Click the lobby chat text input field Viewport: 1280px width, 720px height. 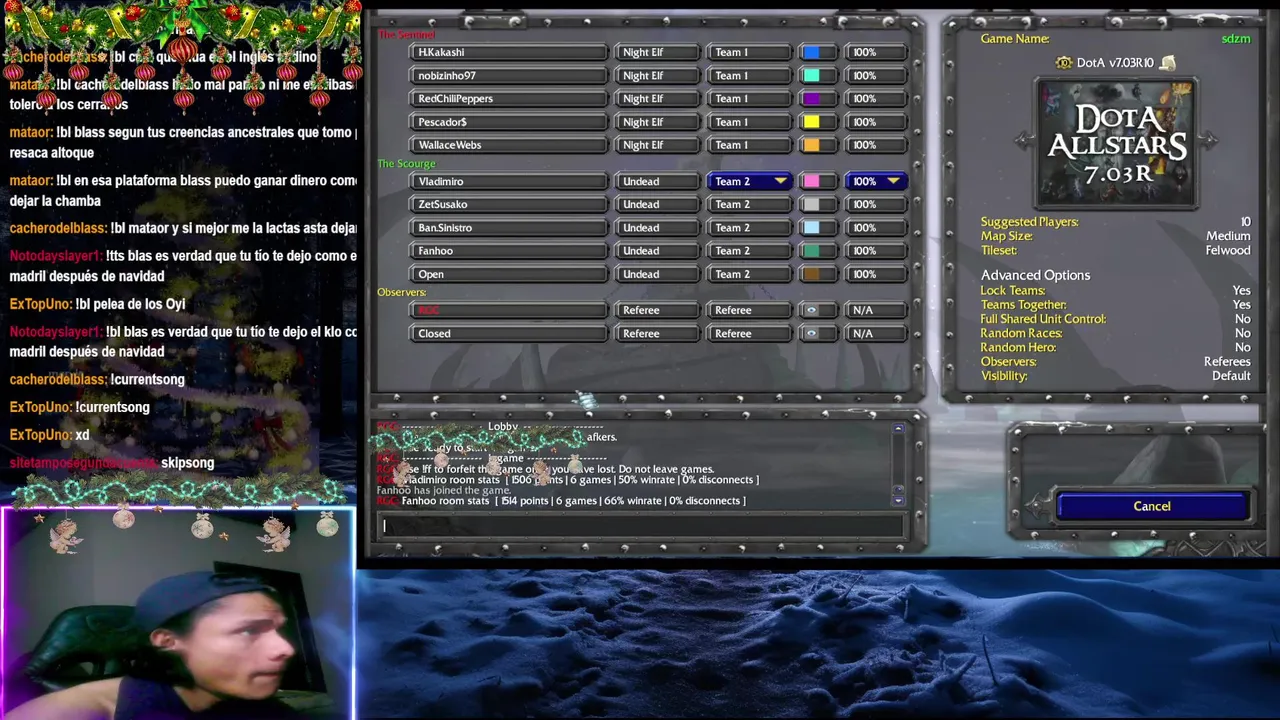(642, 526)
